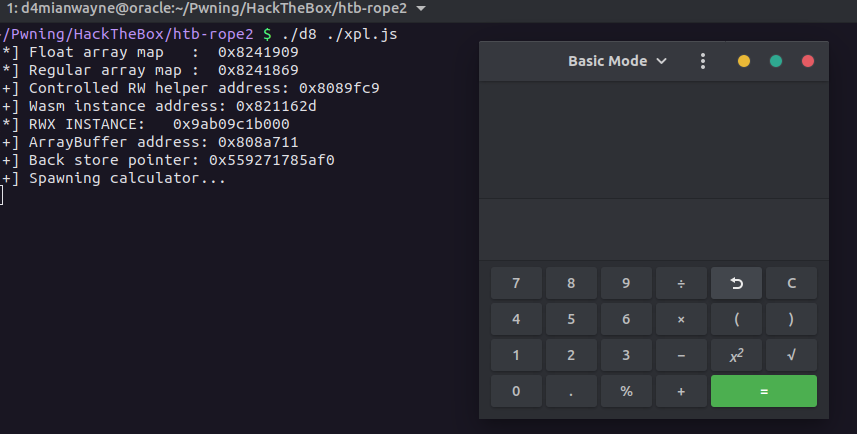The image size is (857, 434).
Task: Click the plus key
Action: 681,391
